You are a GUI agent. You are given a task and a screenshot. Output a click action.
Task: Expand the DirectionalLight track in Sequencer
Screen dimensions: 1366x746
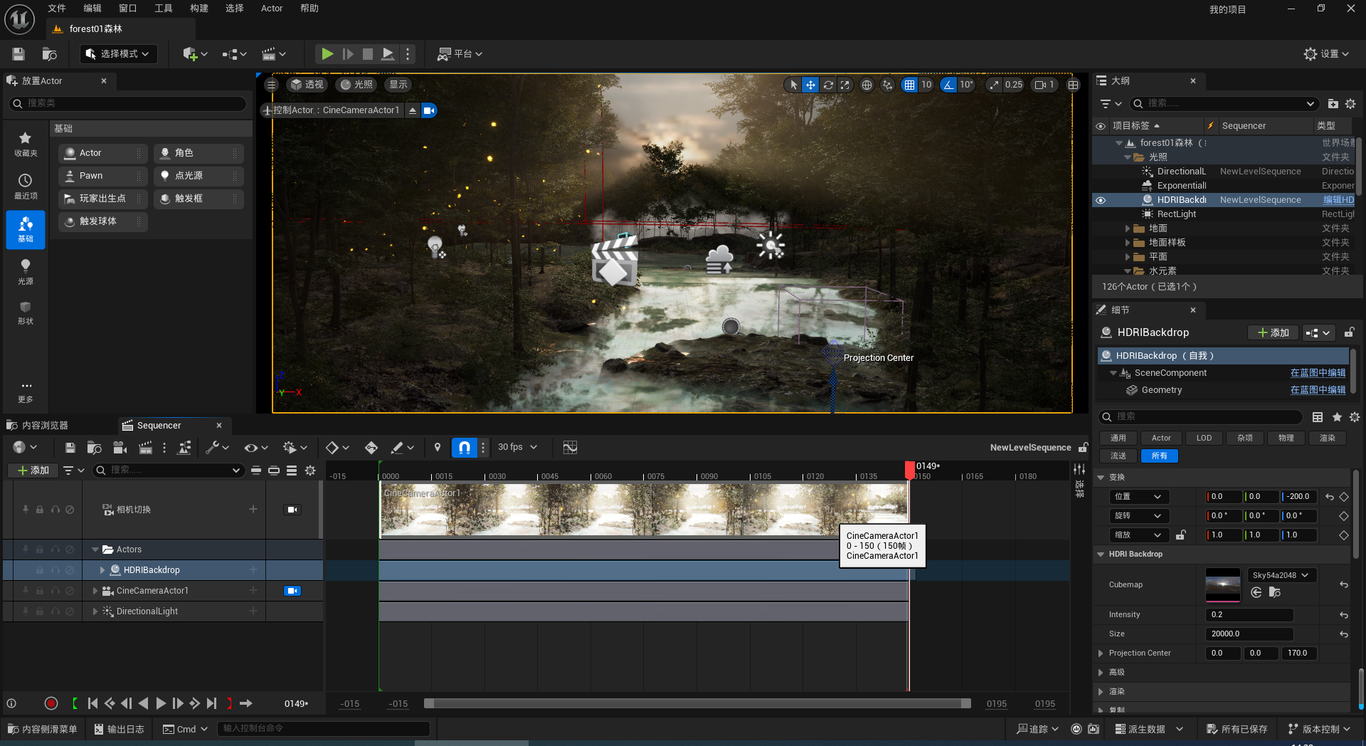96,611
